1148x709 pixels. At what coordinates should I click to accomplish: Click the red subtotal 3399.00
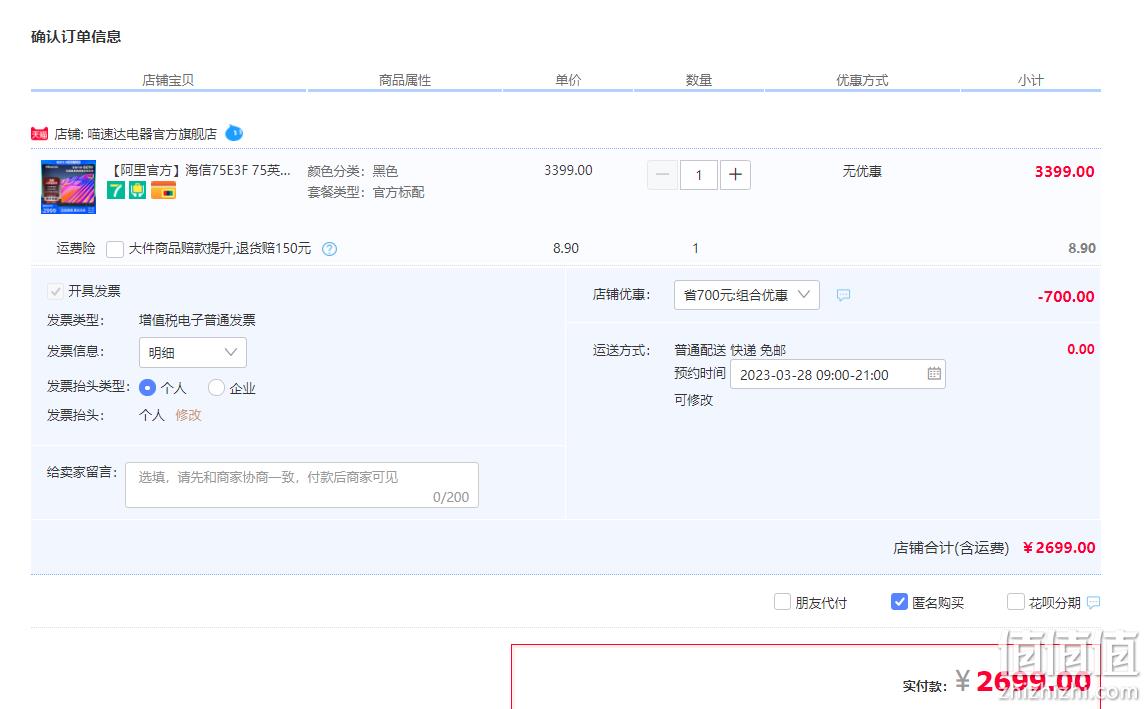tap(1064, 171)
